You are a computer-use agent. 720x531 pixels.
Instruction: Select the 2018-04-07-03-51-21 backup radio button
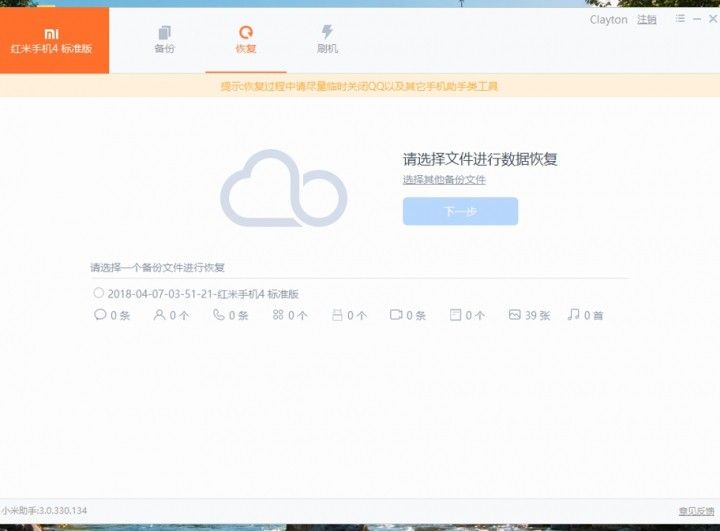[98, 293]
